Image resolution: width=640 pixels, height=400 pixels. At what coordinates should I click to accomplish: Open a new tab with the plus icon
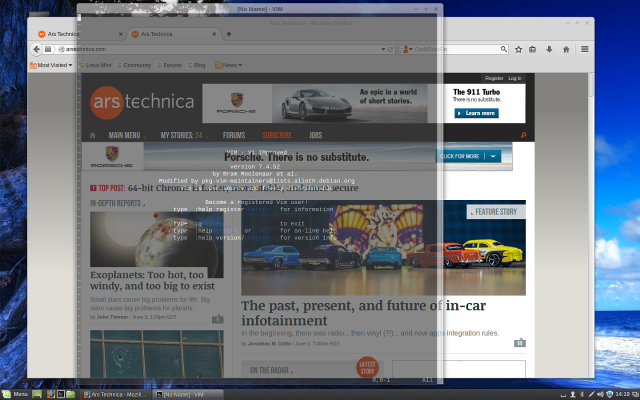point(229,34)
